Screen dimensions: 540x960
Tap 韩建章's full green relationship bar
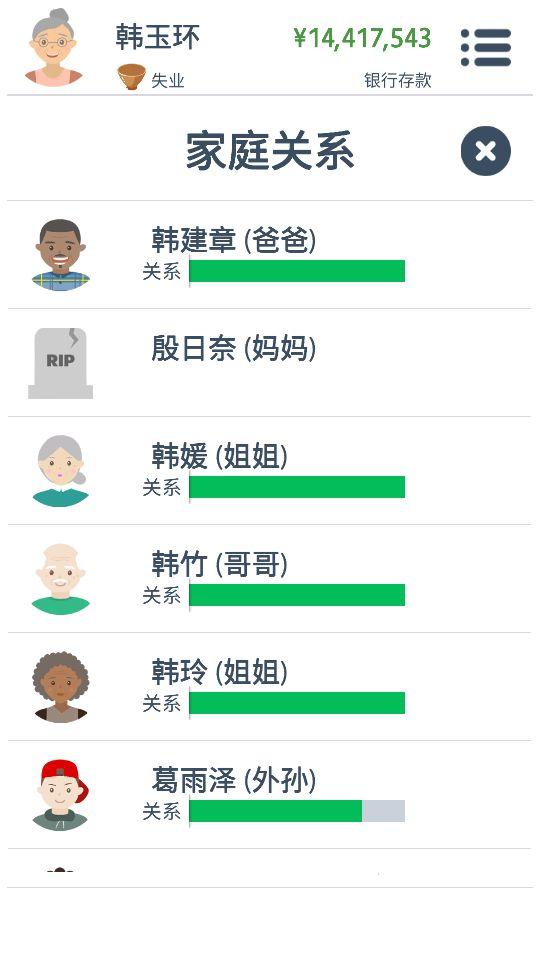click(x=297, y=271)
